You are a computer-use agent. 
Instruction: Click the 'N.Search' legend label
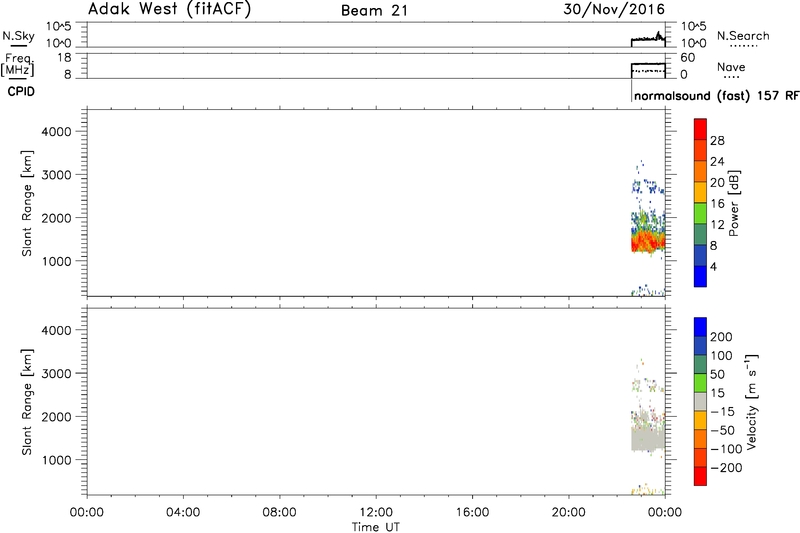pyautogui.click(x=743, y=36)
